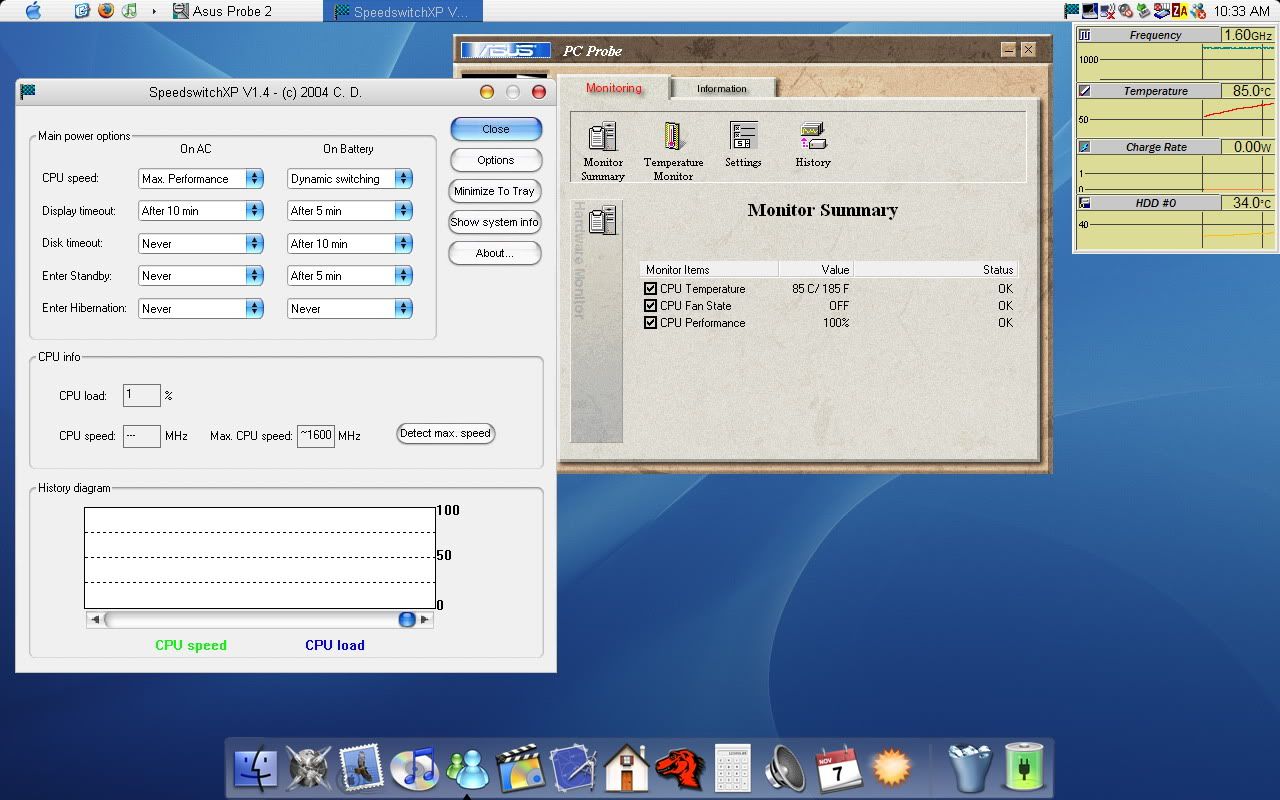Click the Monitor Items column header
Image resolution: width=1280 pixels, height=800 pixels.
(709, 269)
